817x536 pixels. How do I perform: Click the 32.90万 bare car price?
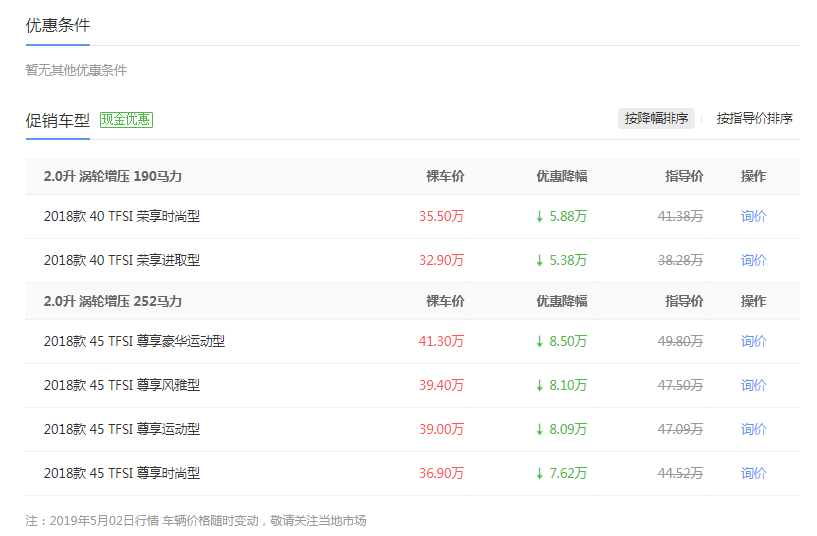click(x=441, y=260)
